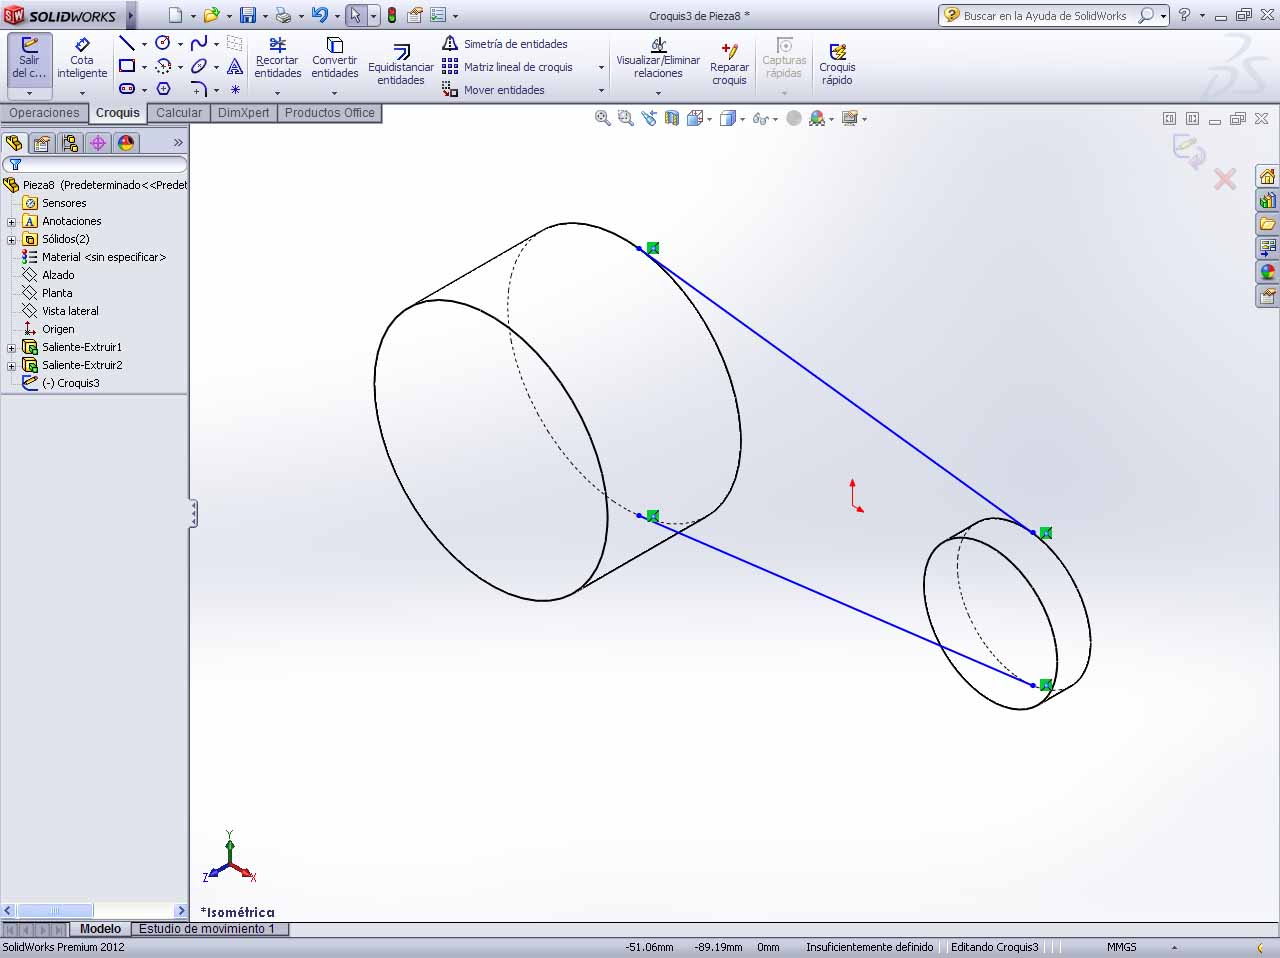Select the Circle sketch tool
Screen dimensions: 1280x958
tap(163, 43)
